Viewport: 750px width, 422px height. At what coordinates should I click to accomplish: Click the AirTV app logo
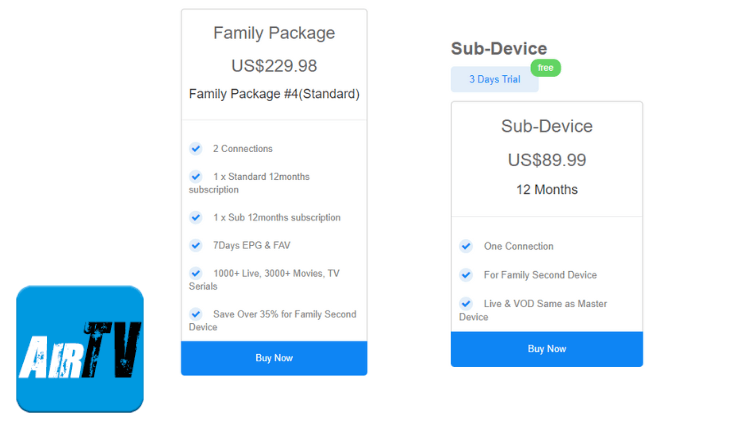(x=80, y=349)
